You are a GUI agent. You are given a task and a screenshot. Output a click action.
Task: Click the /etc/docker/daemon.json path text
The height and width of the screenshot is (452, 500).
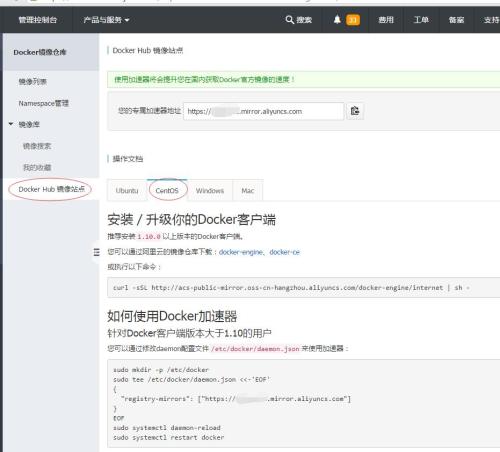[255, 349]
